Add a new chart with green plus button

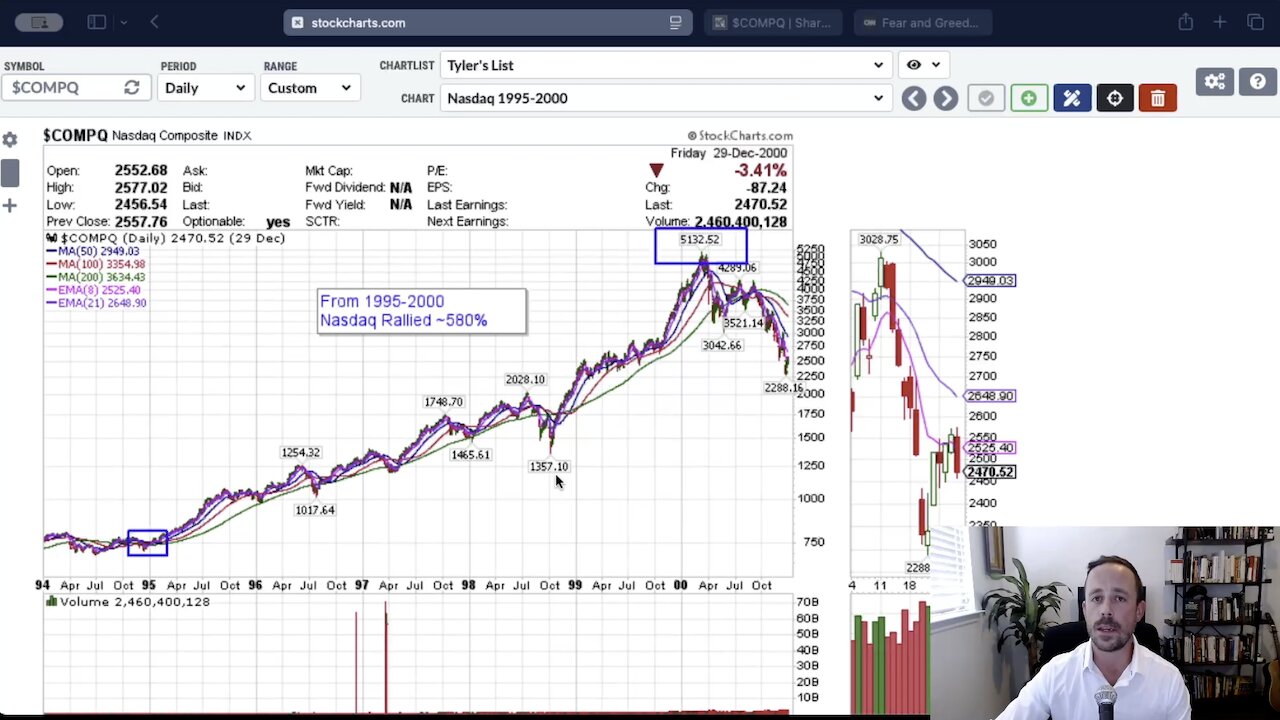1028,98
